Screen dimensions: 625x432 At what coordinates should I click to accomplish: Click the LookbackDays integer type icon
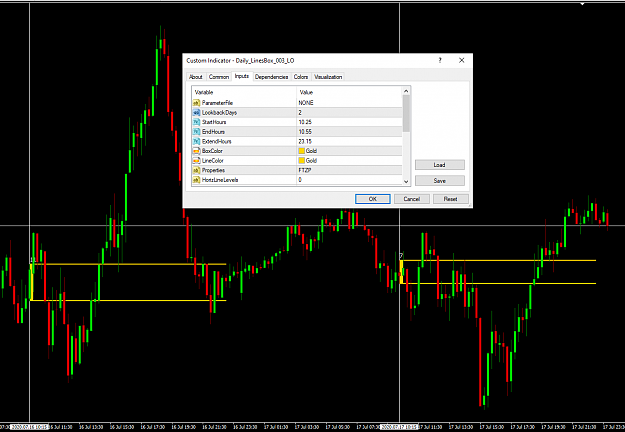(x=196, y=112)
